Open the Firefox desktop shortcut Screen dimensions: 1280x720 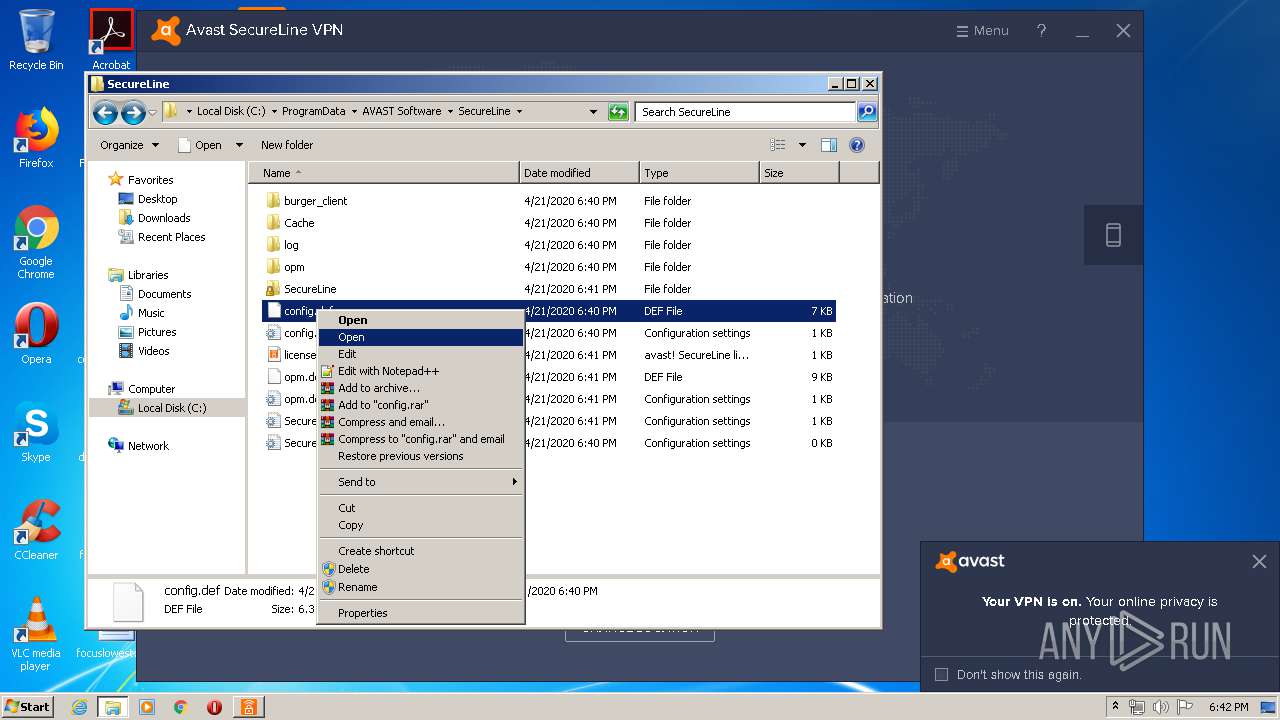(36, 138)
